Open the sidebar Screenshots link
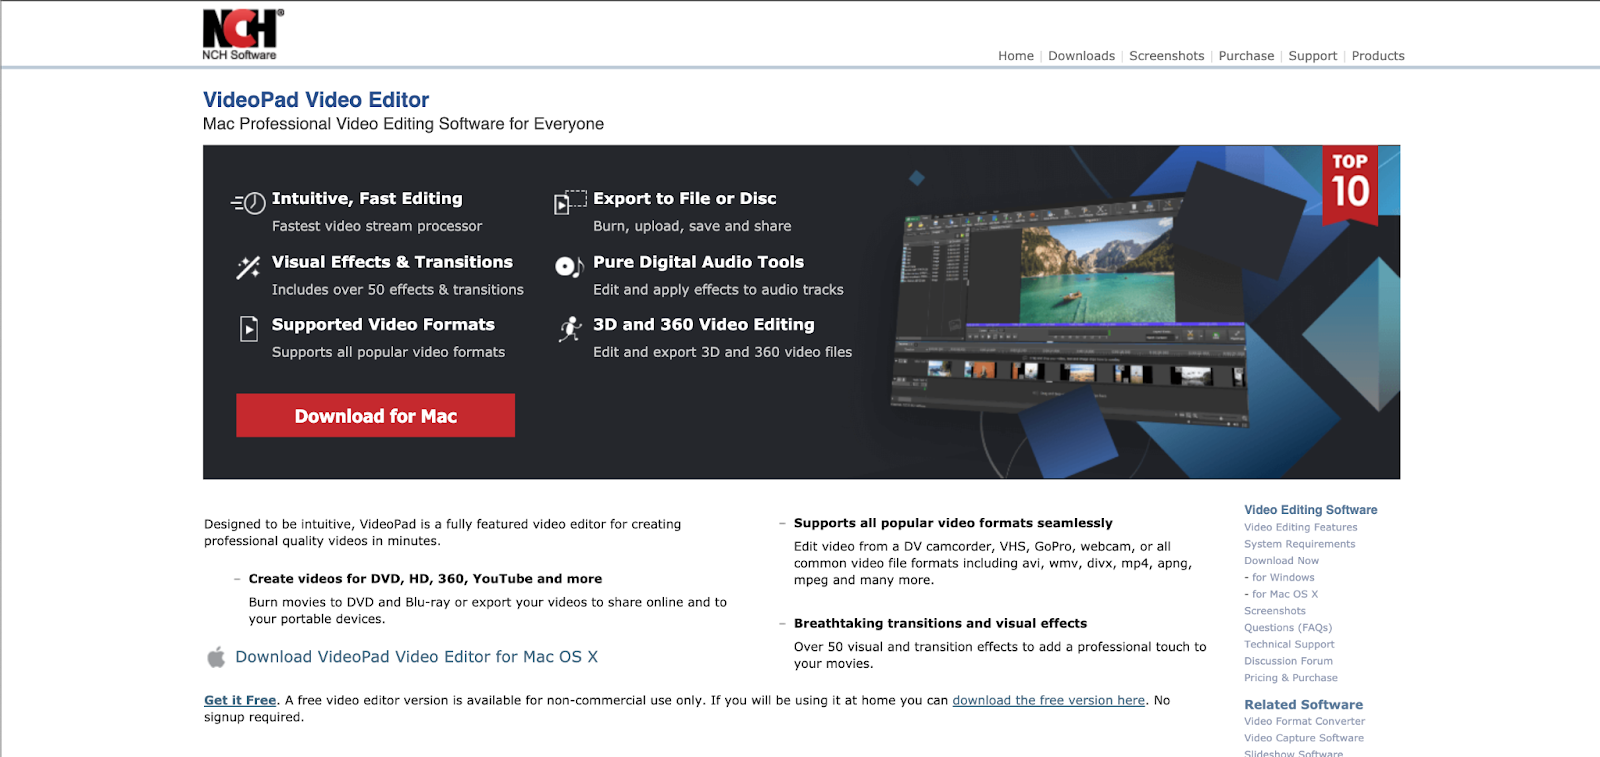 point(1274,611)
